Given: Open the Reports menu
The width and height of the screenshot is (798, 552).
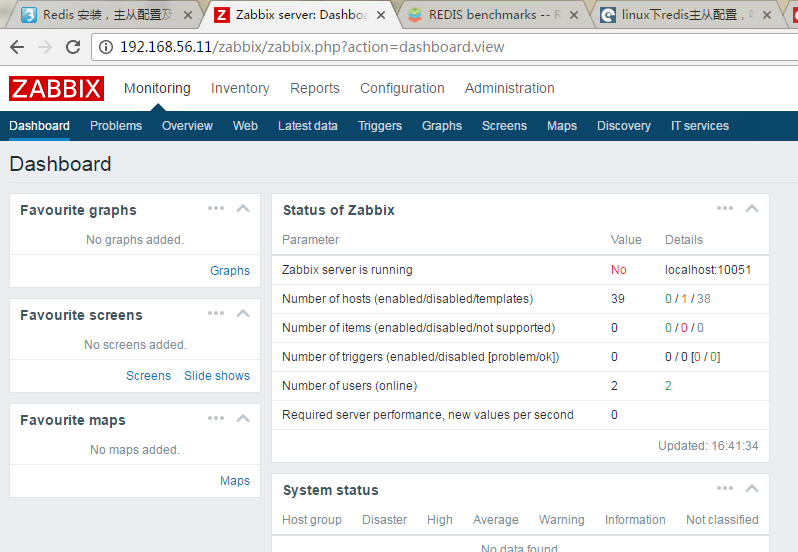Looking at the screenshot, I should (x=315, y=89).
